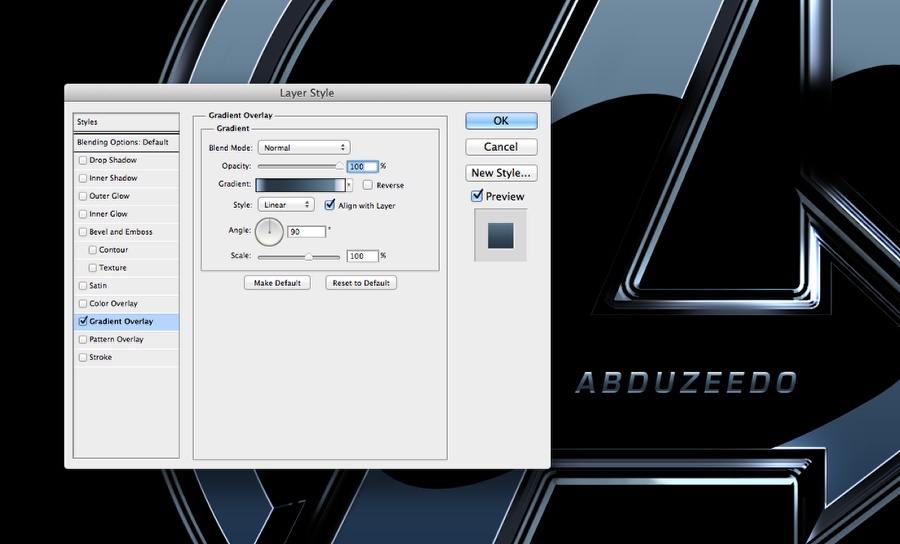
Task: Toggle the Align with Layer checkbox
Action: click(x=330, y=205)
